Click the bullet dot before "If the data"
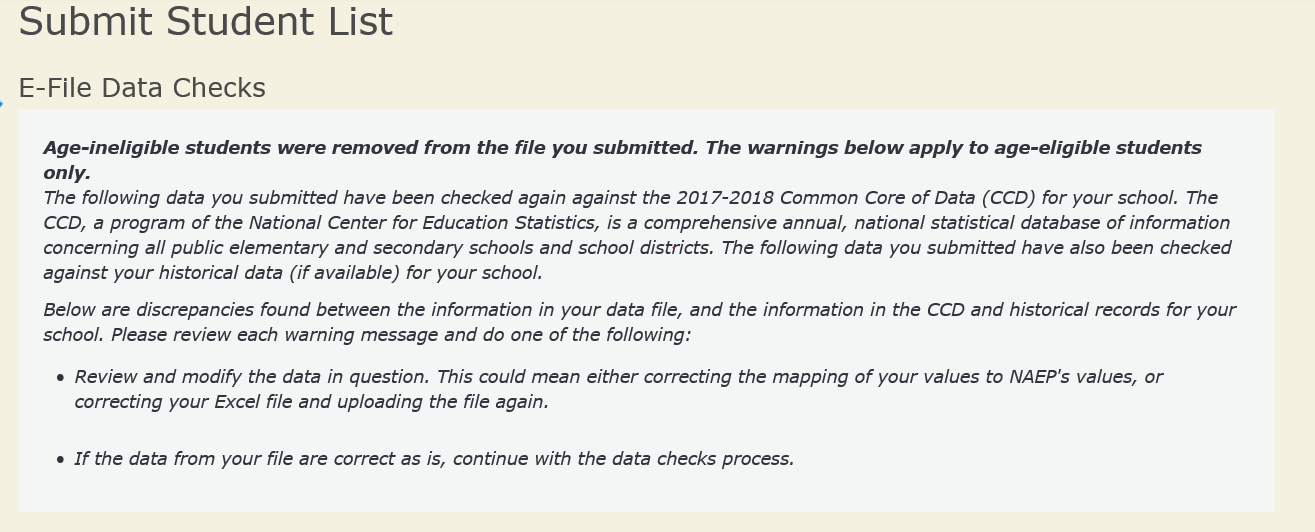This screenshot has width=1315, height=532. 61,460
